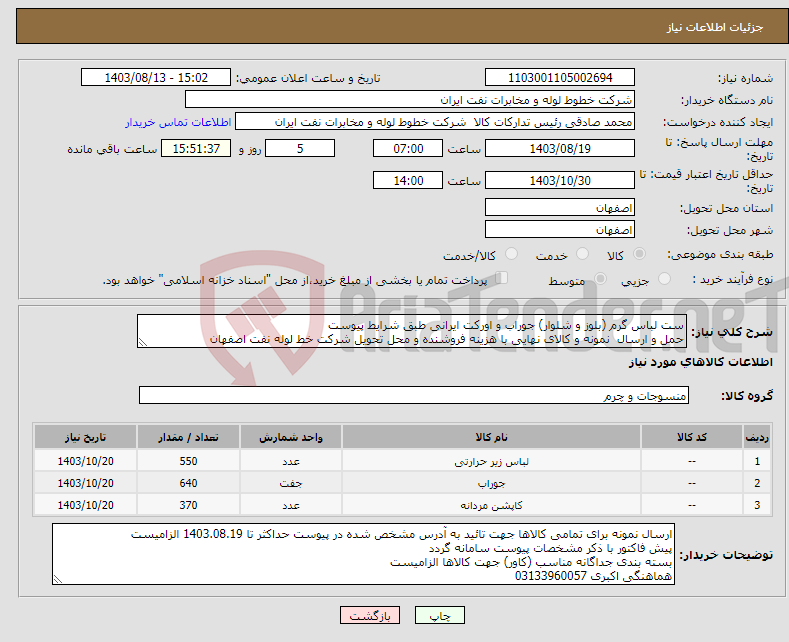Screen dimensions: 789x642
Task: Click the request creator field محمد صادقی
Action: pyautogui.click(x=435, y=121)
